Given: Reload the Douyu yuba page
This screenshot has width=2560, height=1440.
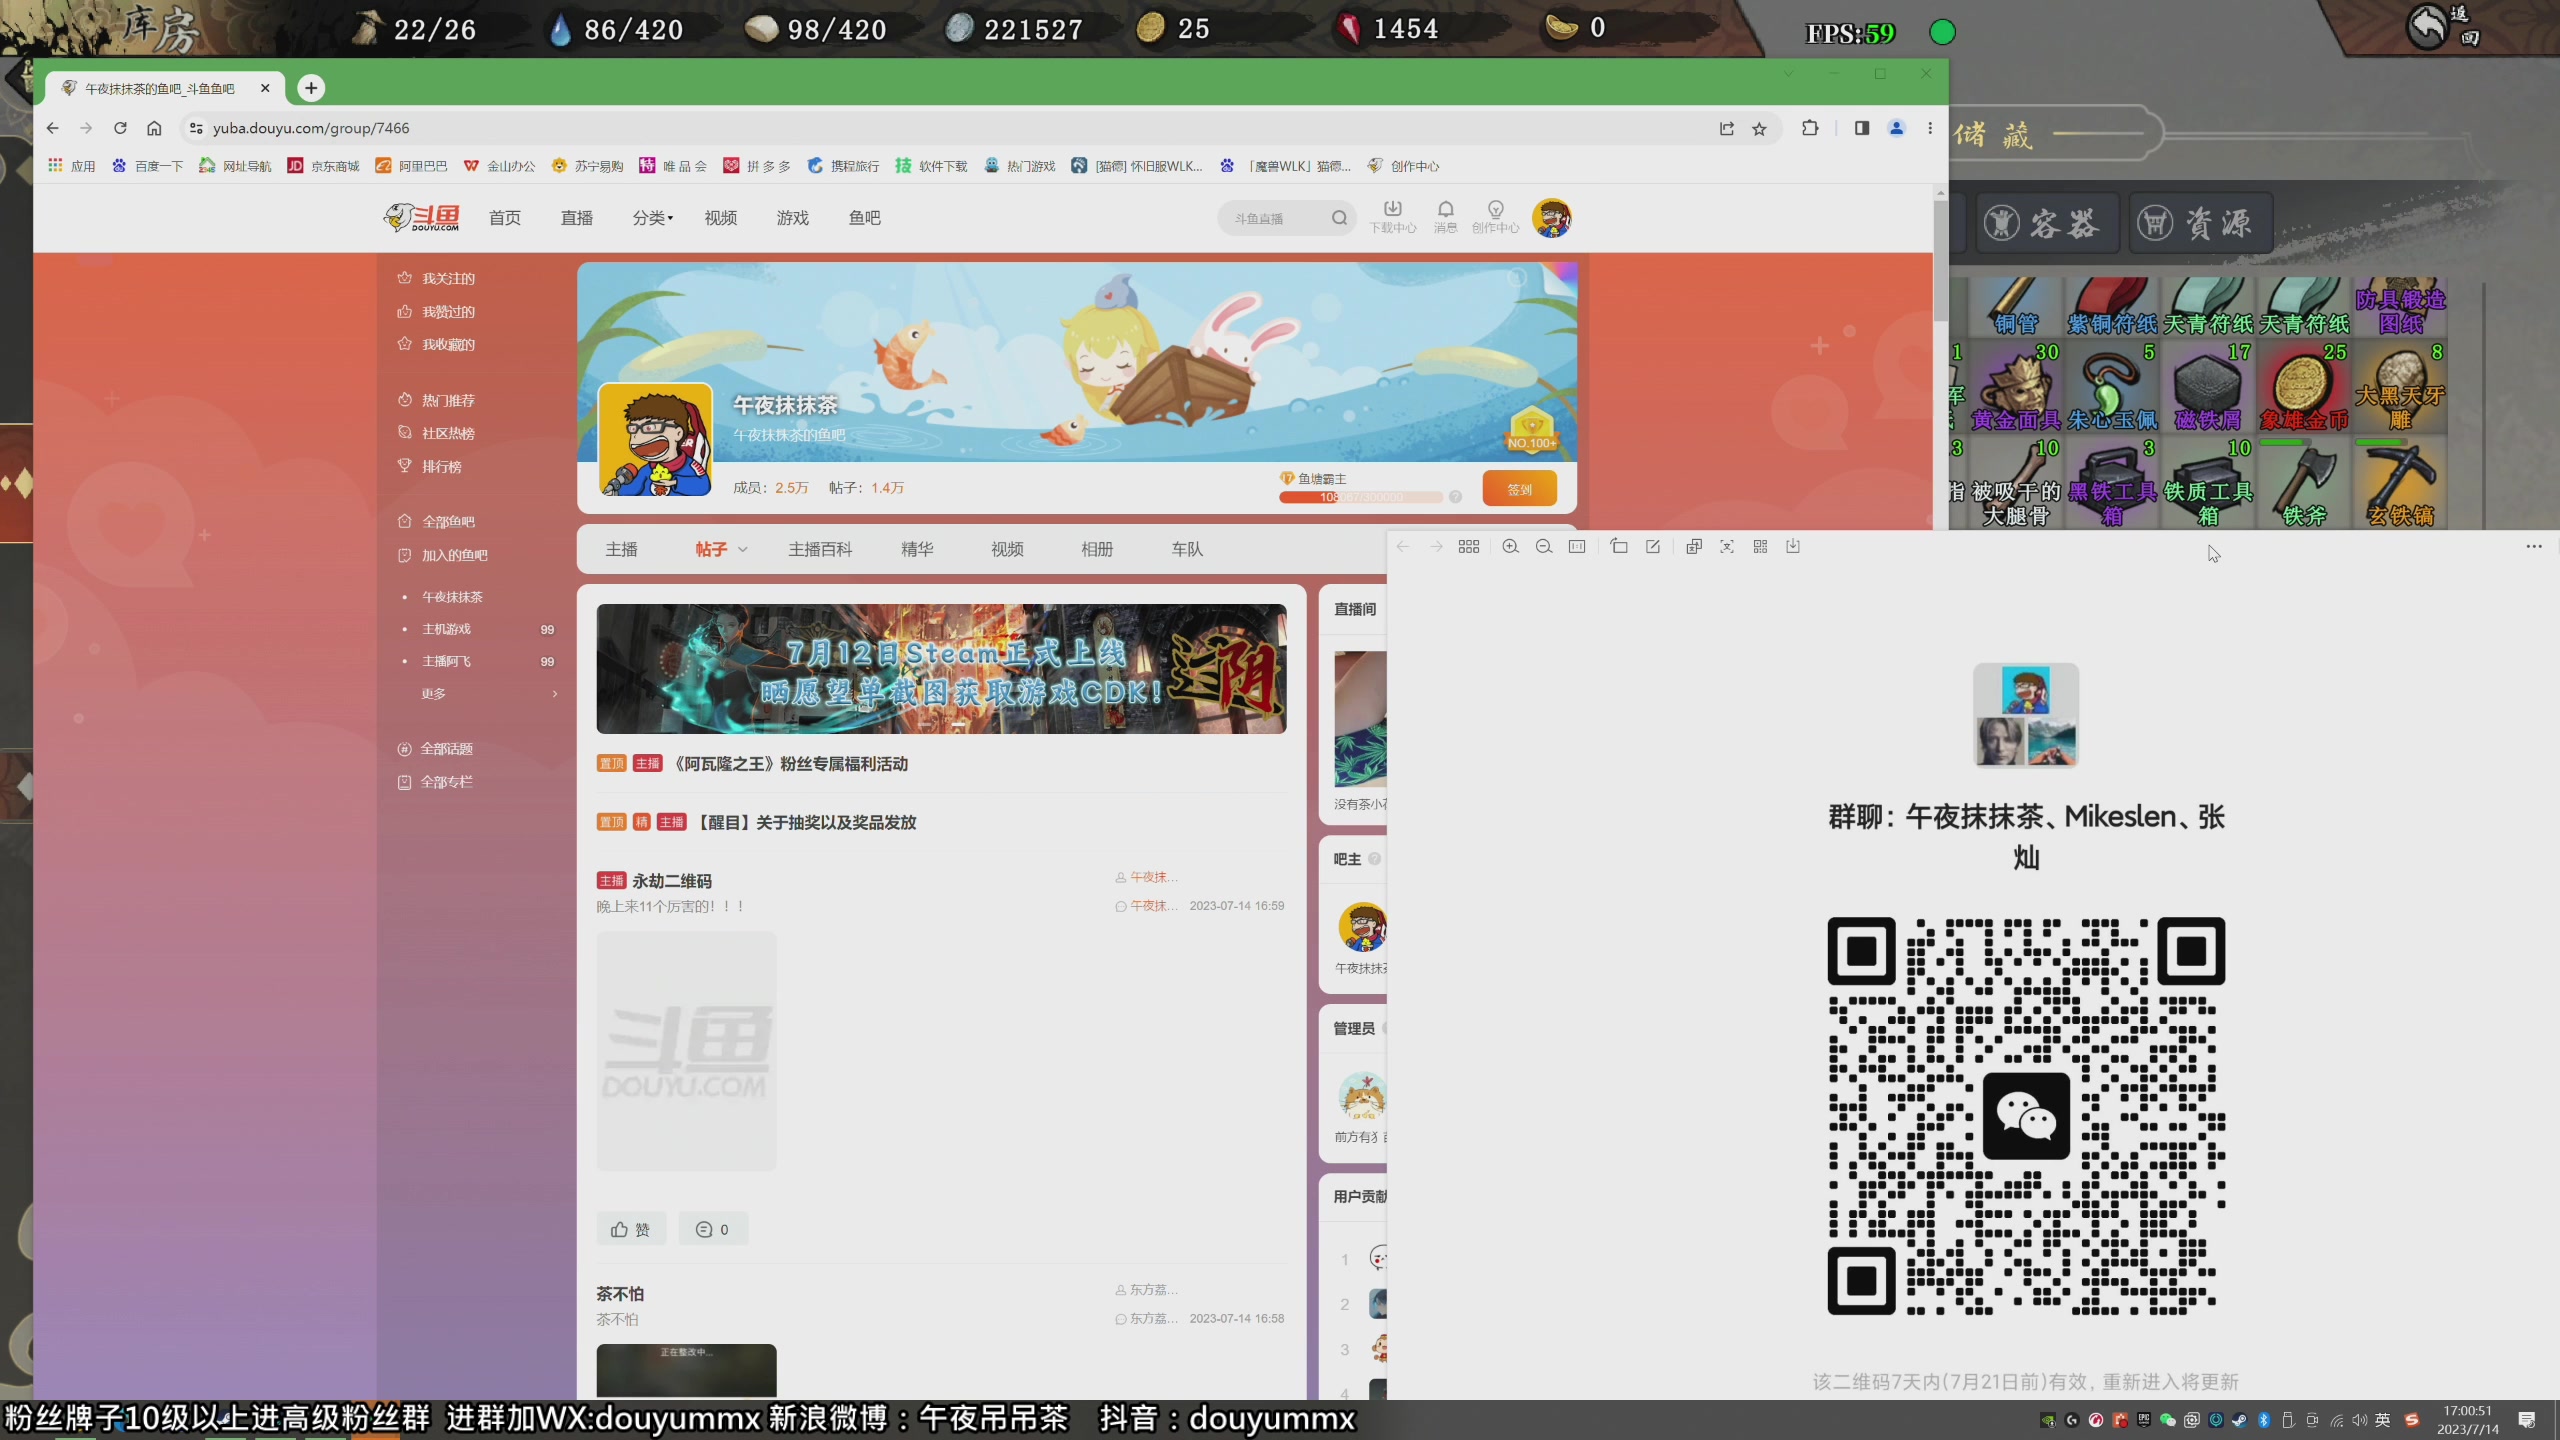Looking at the screenshot, I should click(x=120, y=128).
